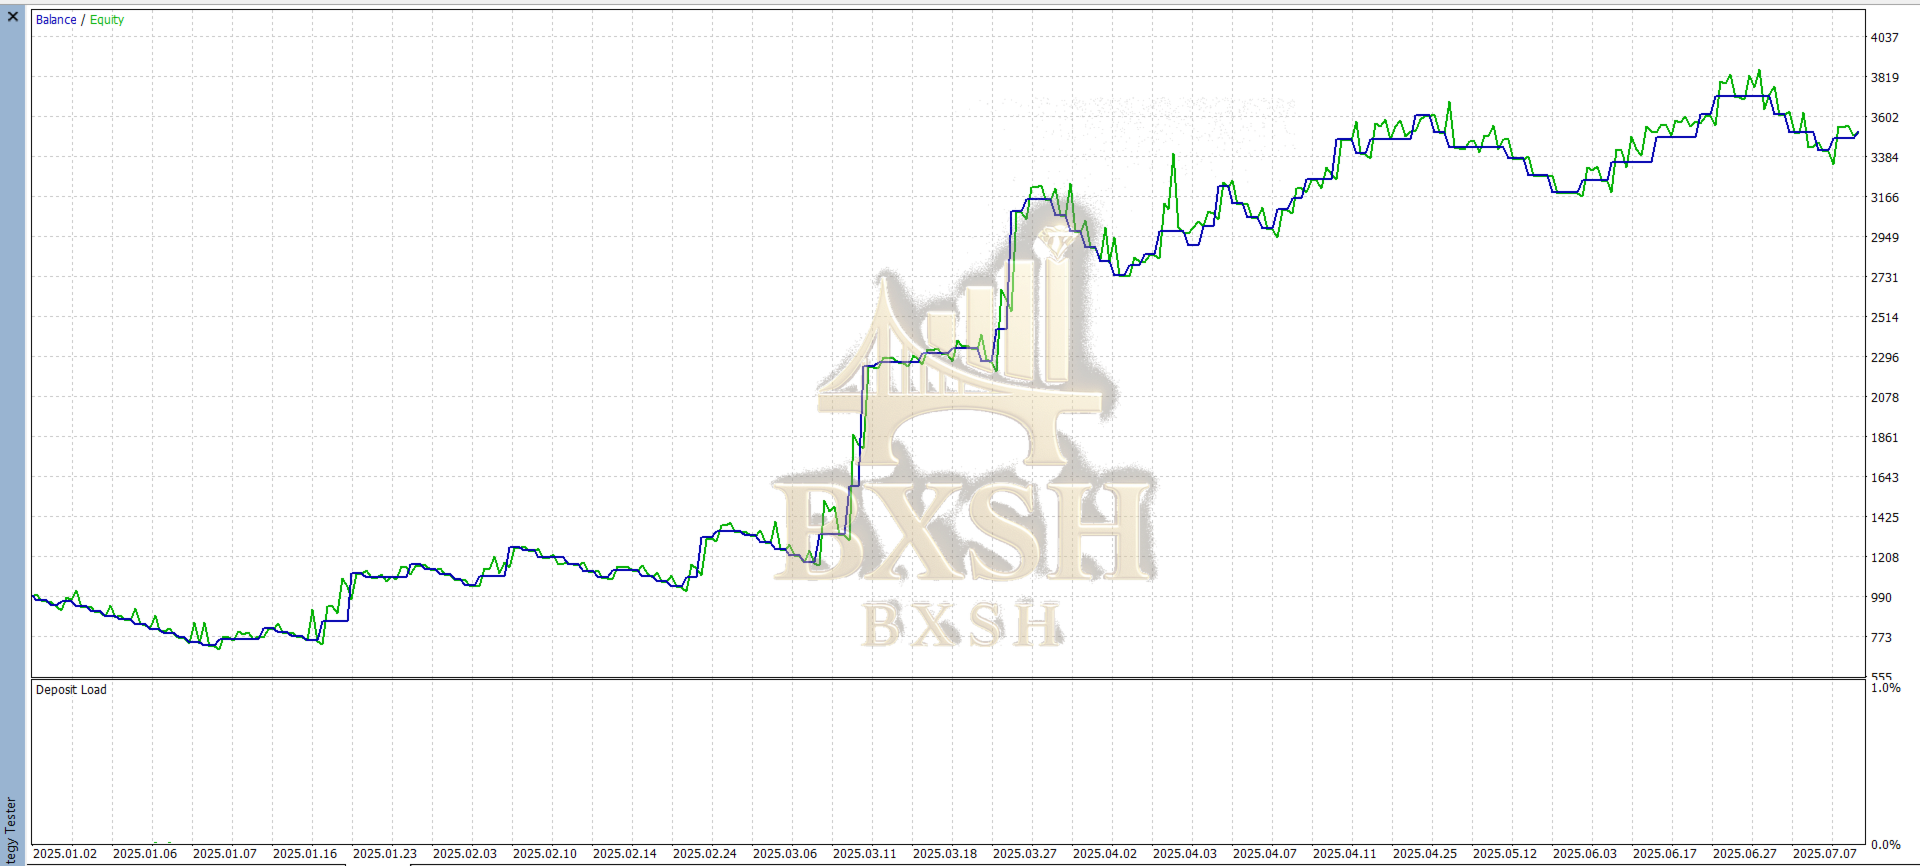Click the 2025.06.27 date label

coord(1745,854)
